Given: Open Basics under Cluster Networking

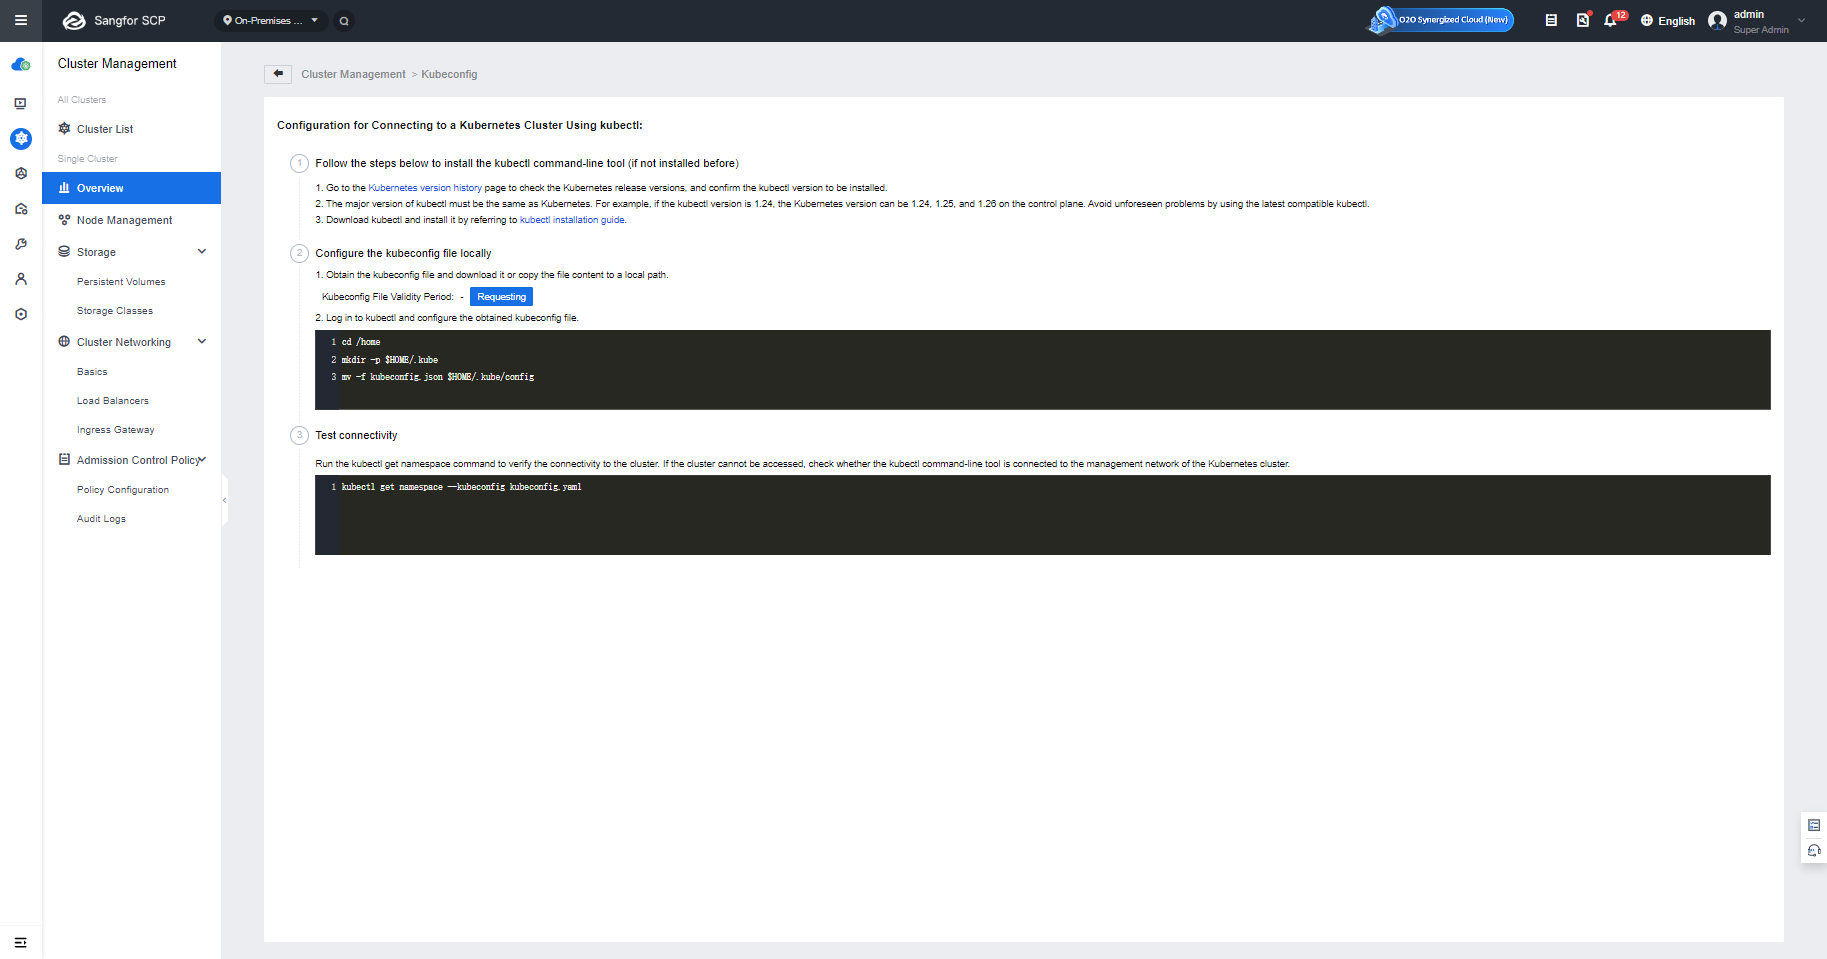Looking at the screenshot, I should pyautogui.click(x=92, y=372).
